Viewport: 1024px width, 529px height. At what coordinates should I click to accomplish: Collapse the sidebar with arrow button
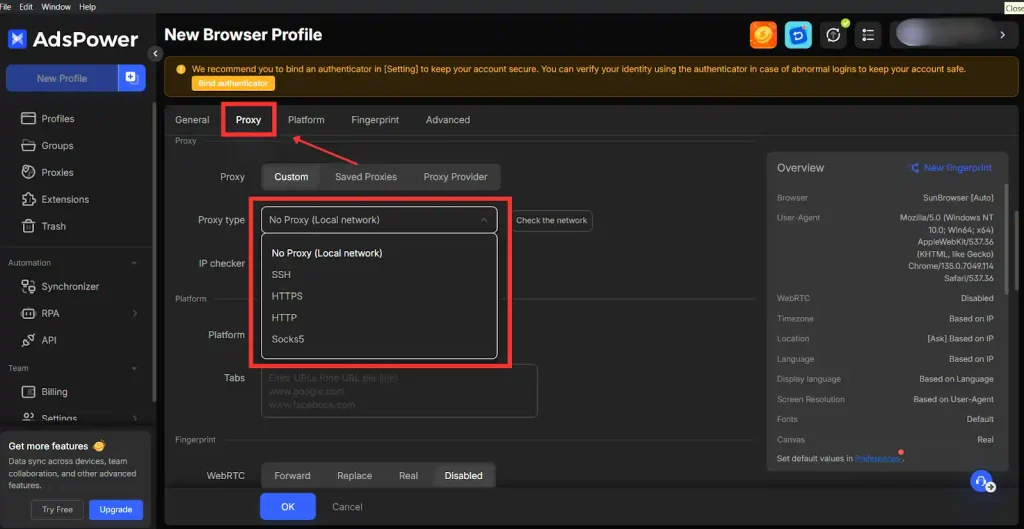pos(155,54)
